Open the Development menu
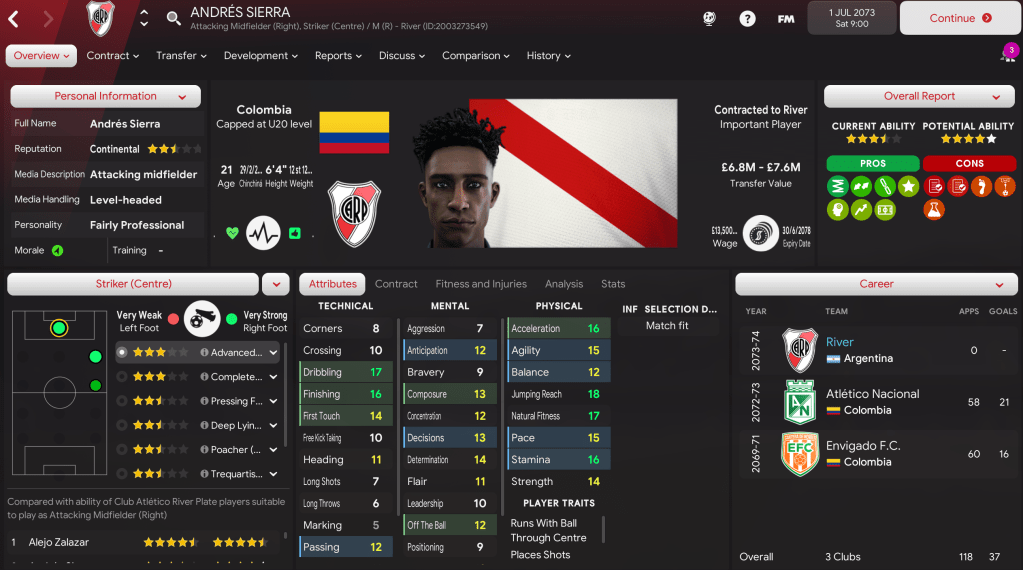 tap(260, 56)
